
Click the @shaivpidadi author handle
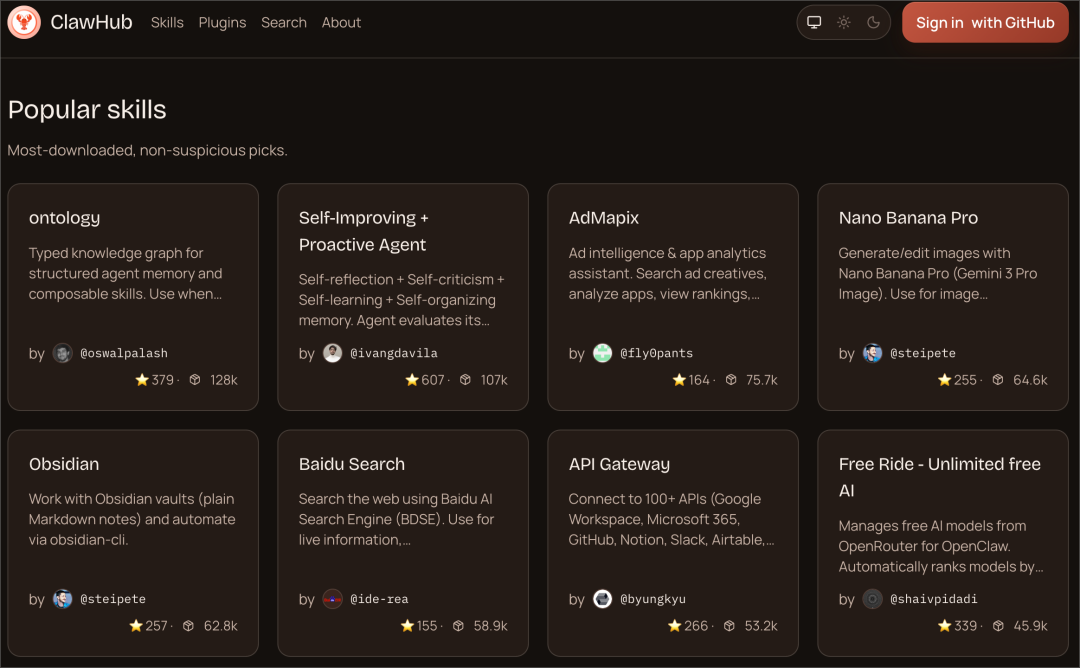933,599
